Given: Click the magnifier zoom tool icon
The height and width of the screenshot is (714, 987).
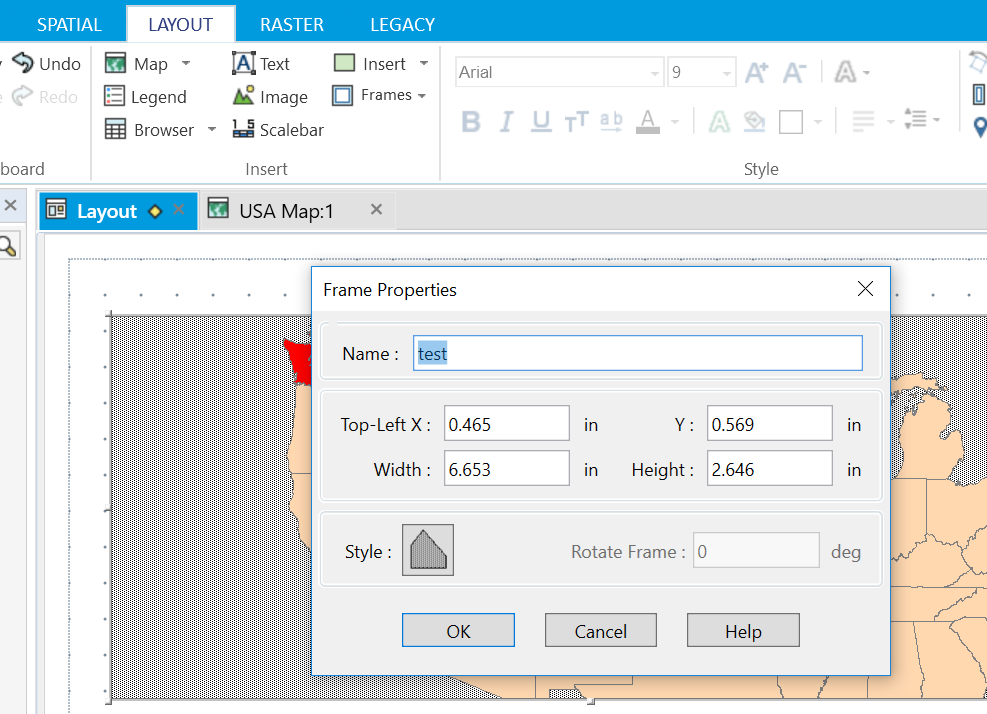Looking at the screenshot, I should pyautogui.click(x=8, y=246).
